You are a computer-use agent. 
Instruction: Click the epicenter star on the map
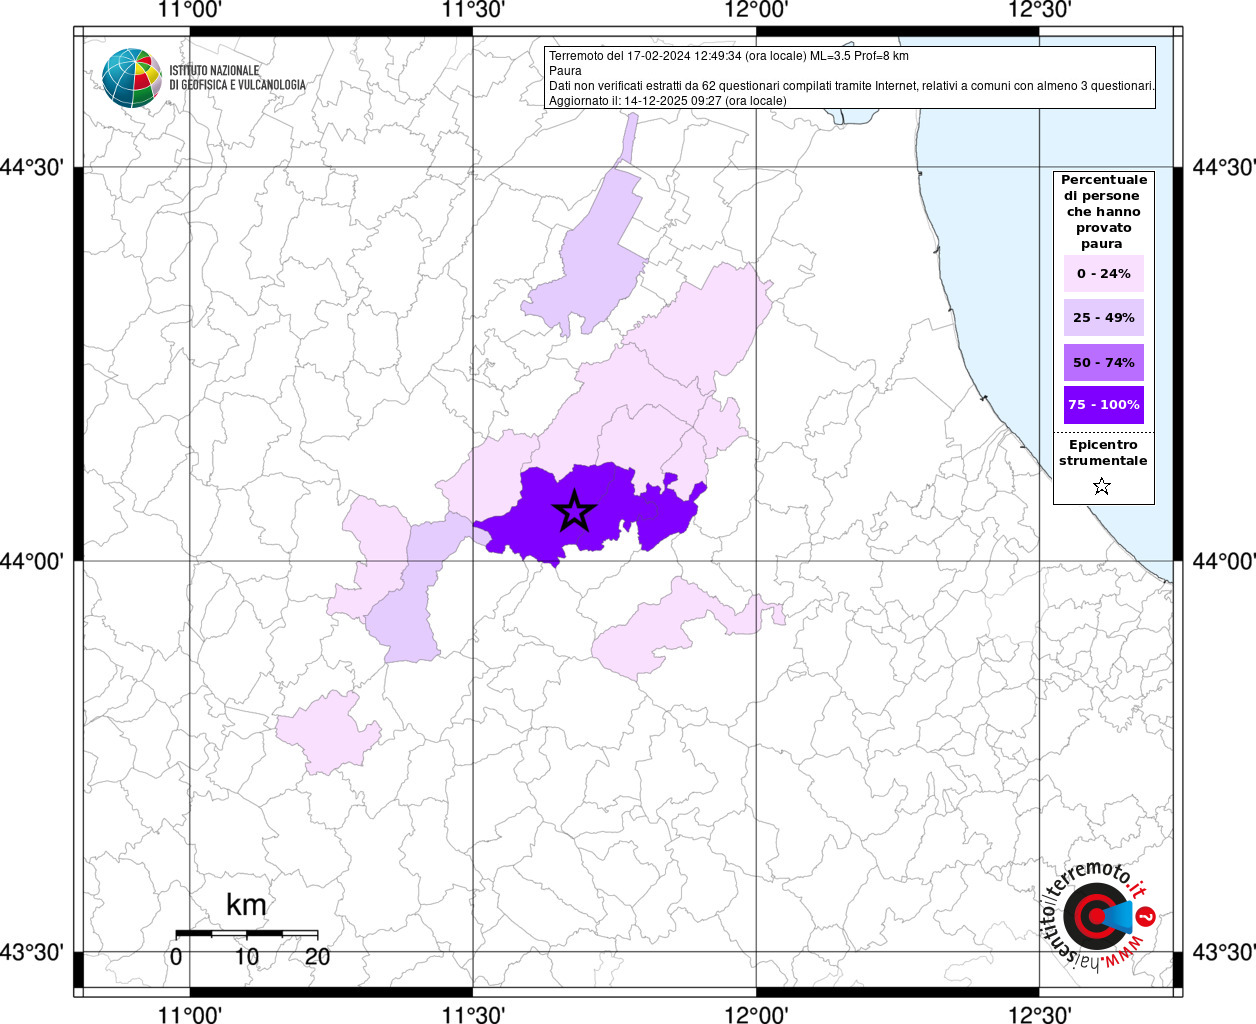pos(574,511)
